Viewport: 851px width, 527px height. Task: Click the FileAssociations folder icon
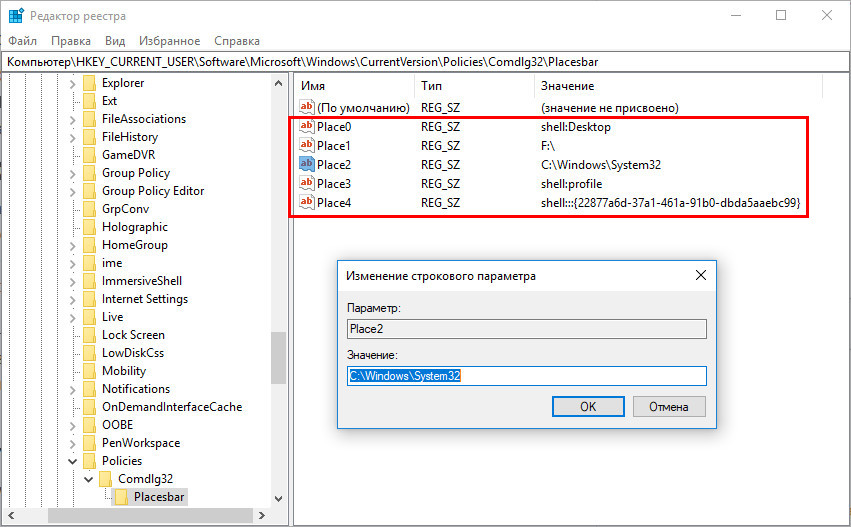90,119
